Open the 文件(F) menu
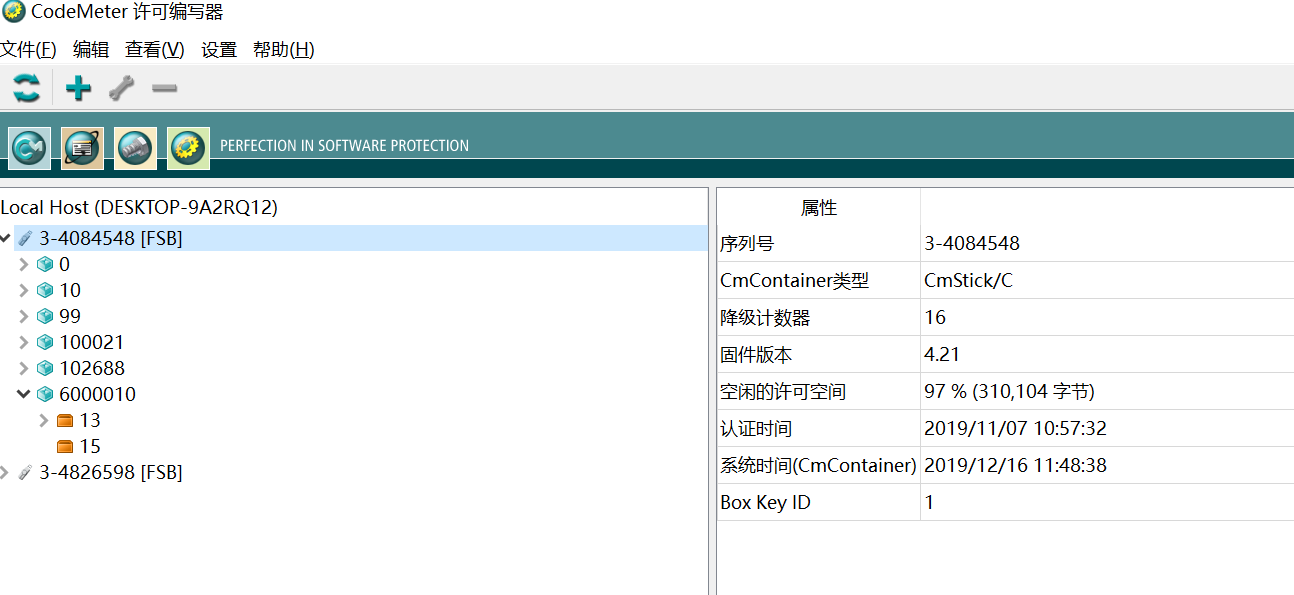This screenshot has width=1294, height=595. coord(29,50)
